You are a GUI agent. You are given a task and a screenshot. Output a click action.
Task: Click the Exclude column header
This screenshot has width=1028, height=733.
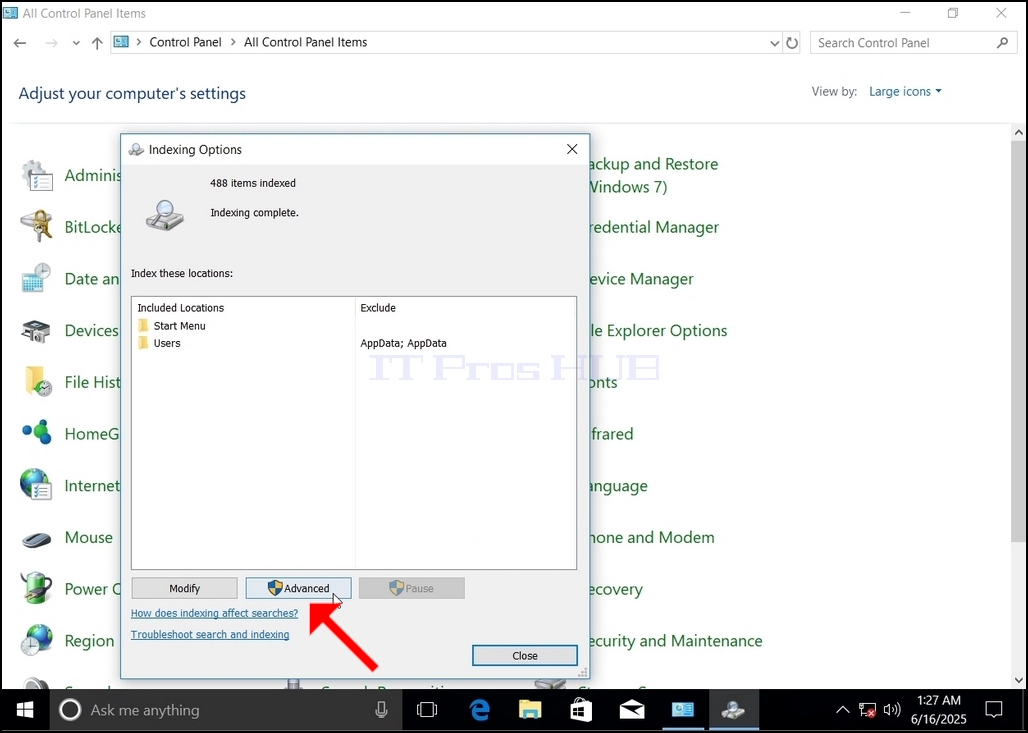pyautogui.click(x=378, y=307)
